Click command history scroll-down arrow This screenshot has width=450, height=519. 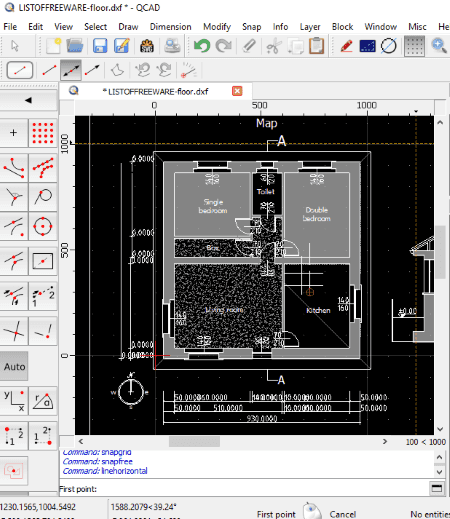[439, 472]
